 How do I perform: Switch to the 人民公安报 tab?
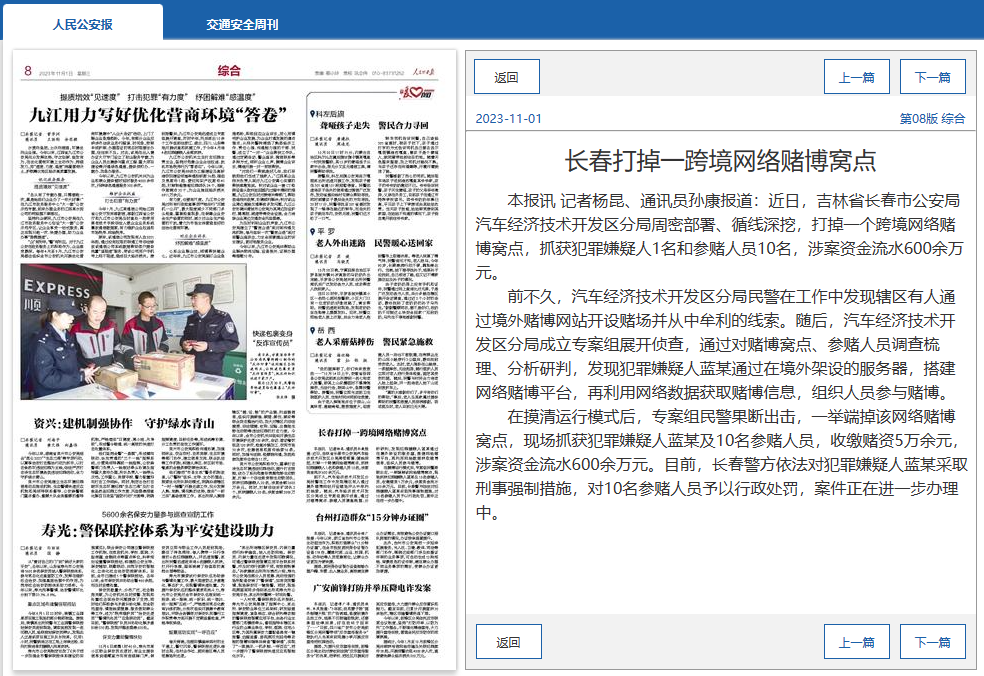(x=83, y=24)
